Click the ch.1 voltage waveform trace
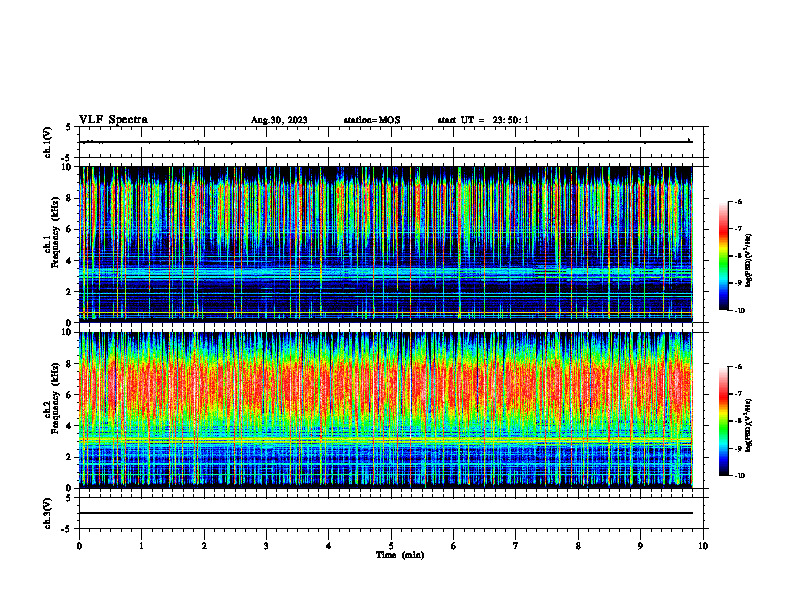The image size is (792, 612). pyautogui.click(x=386, y=142)
